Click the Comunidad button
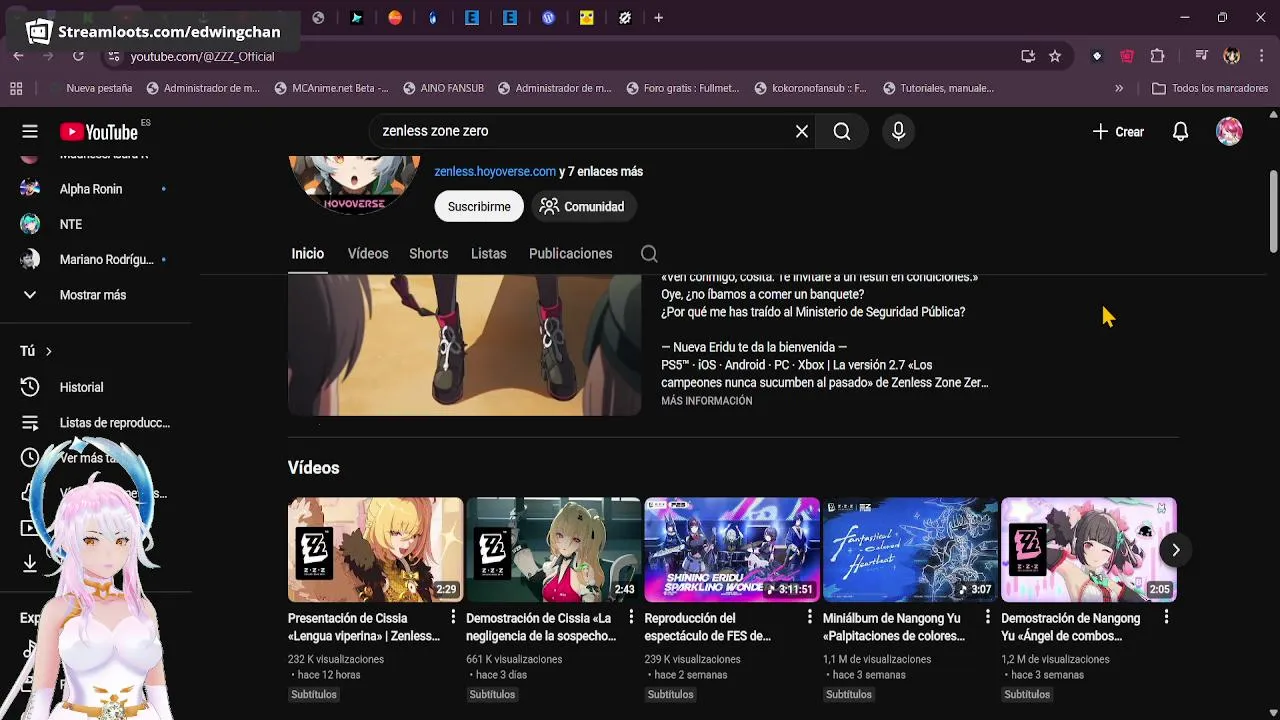The height and width of the screenshot is (720, 1280). click(x=582, y=206)
